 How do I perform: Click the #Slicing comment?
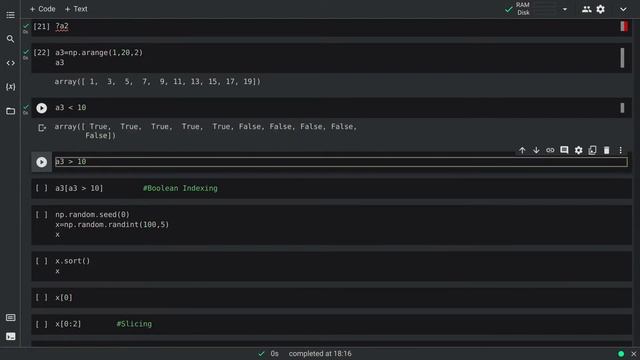pos(134,324)
